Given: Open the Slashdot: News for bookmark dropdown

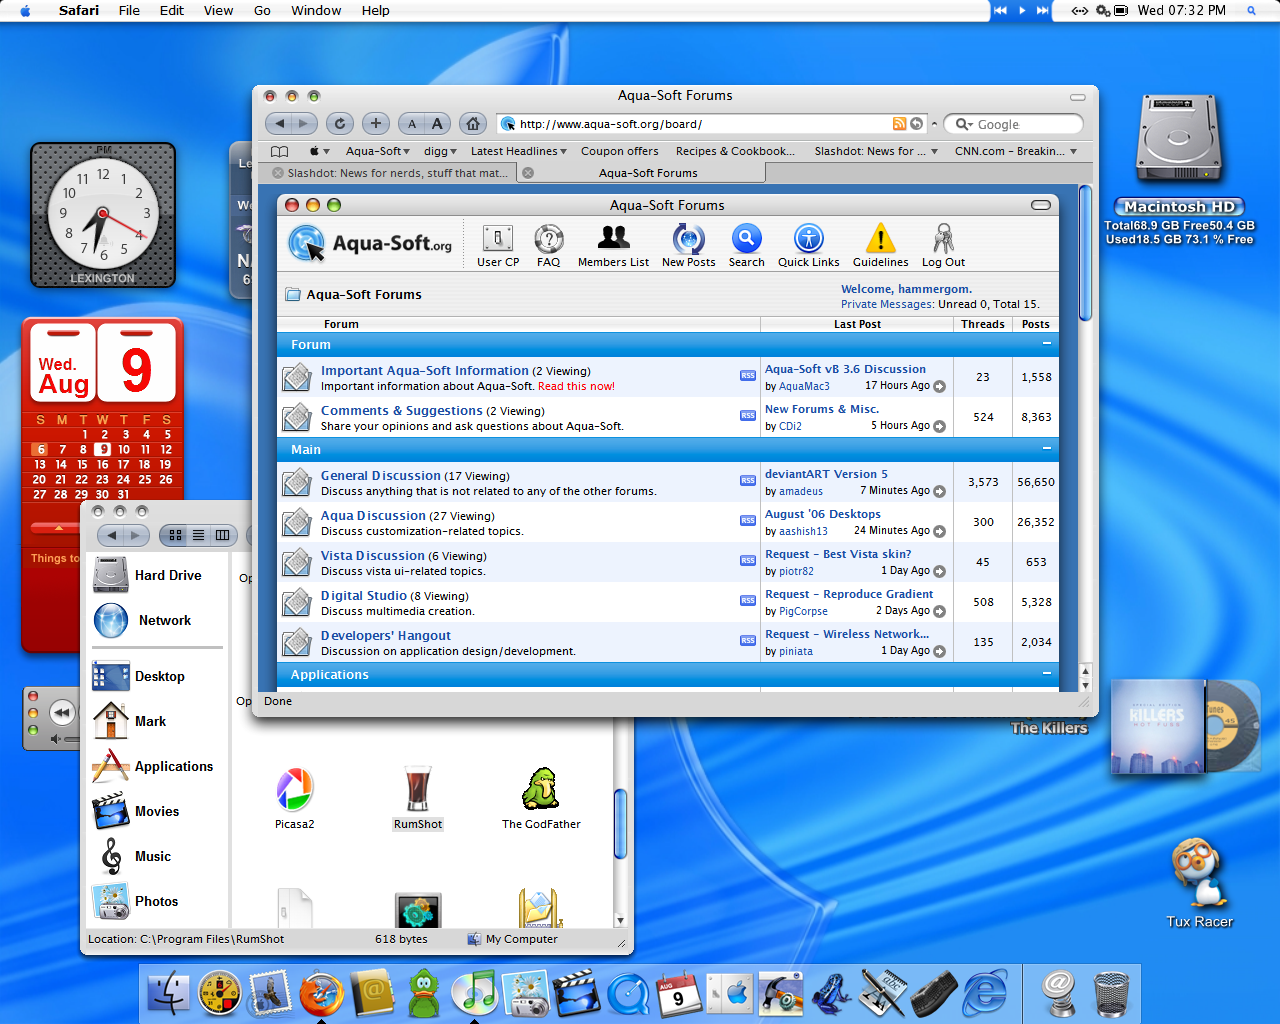Looking at the screenshot, I should pyautogui.click(x=876, y=151).
